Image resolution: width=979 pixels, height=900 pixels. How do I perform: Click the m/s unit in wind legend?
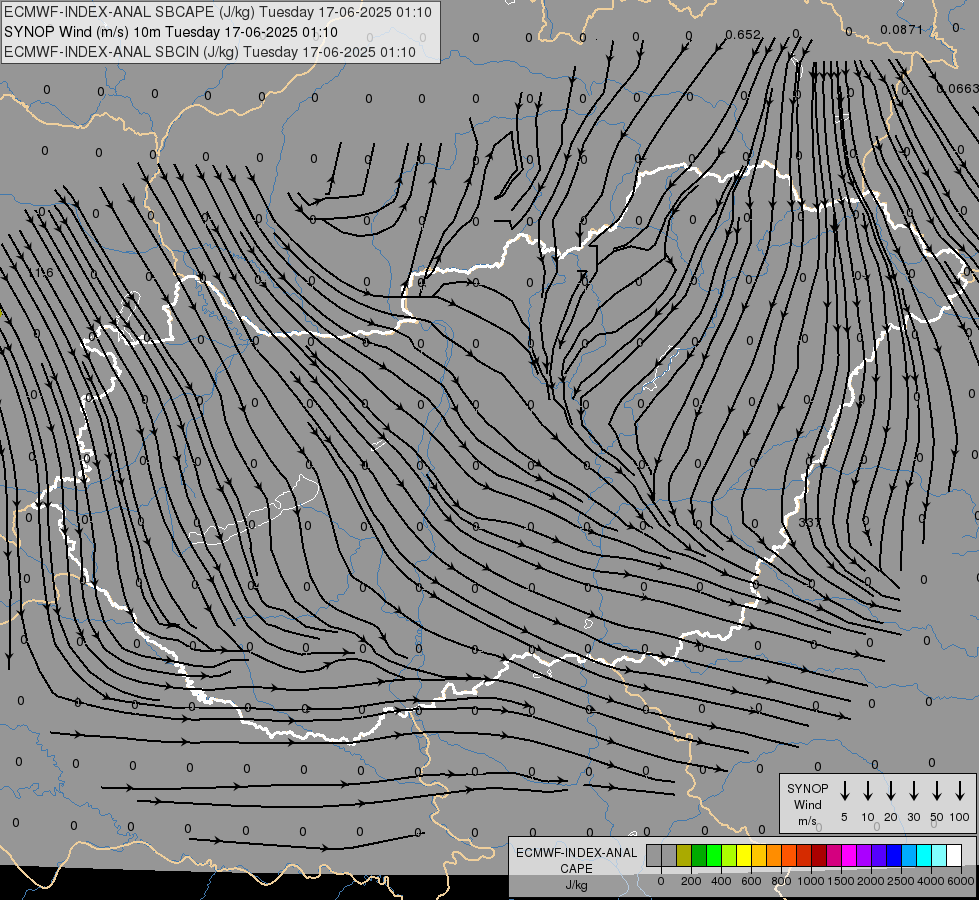(x=807, y=821)
